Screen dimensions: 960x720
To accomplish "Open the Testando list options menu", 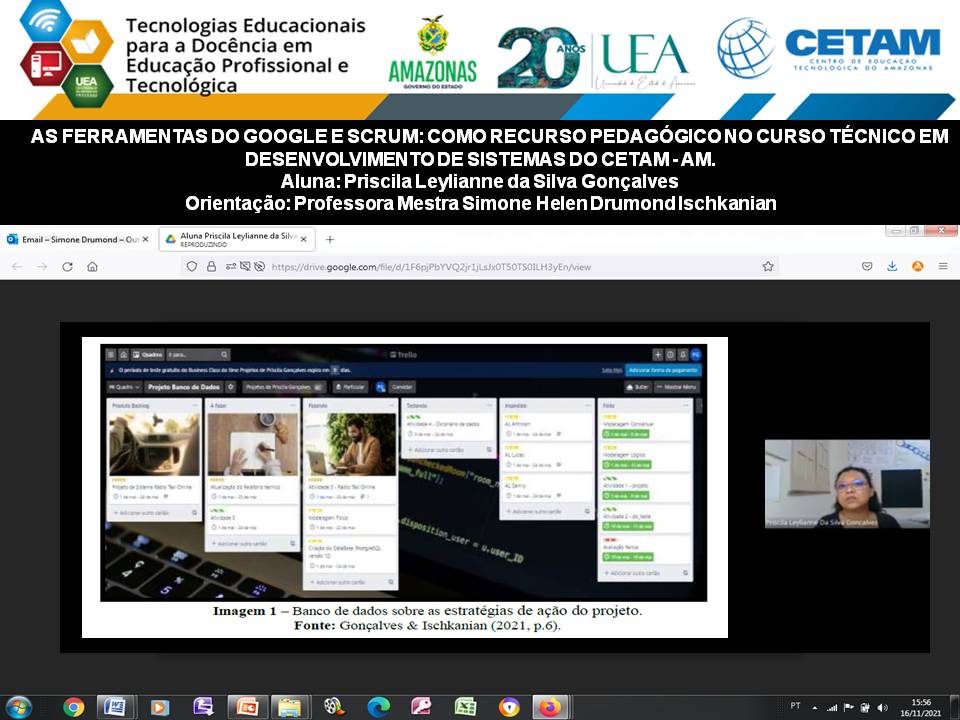I will click(489, 405).
